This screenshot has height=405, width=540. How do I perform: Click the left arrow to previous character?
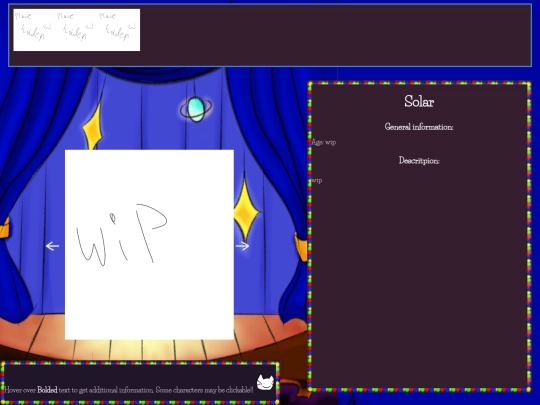(x=52, y=246)
